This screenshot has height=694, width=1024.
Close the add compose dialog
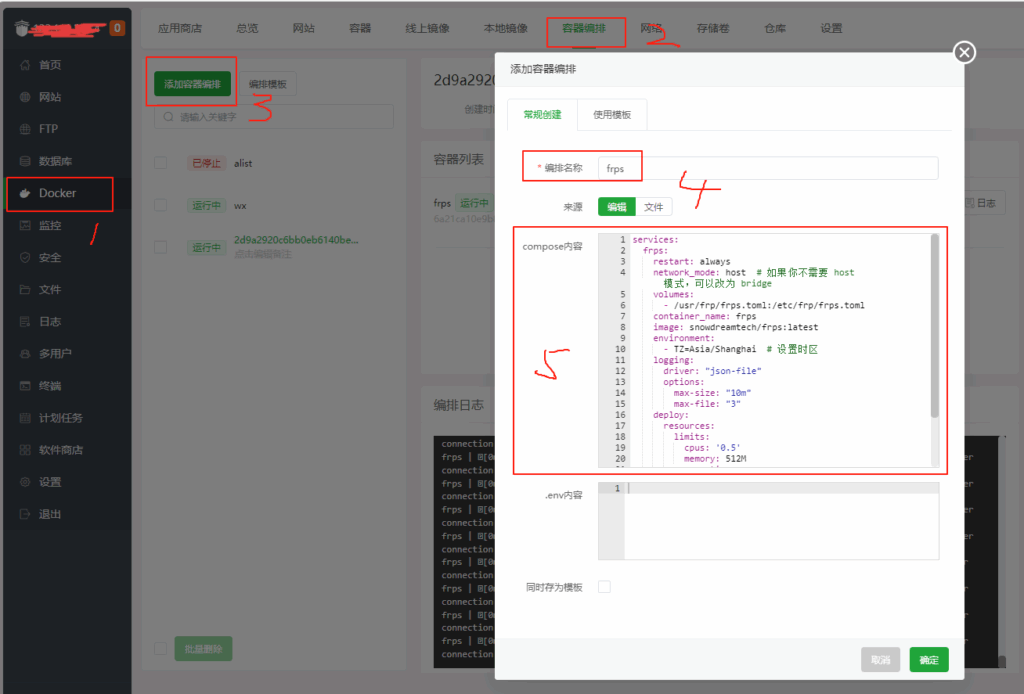point(964,53)
